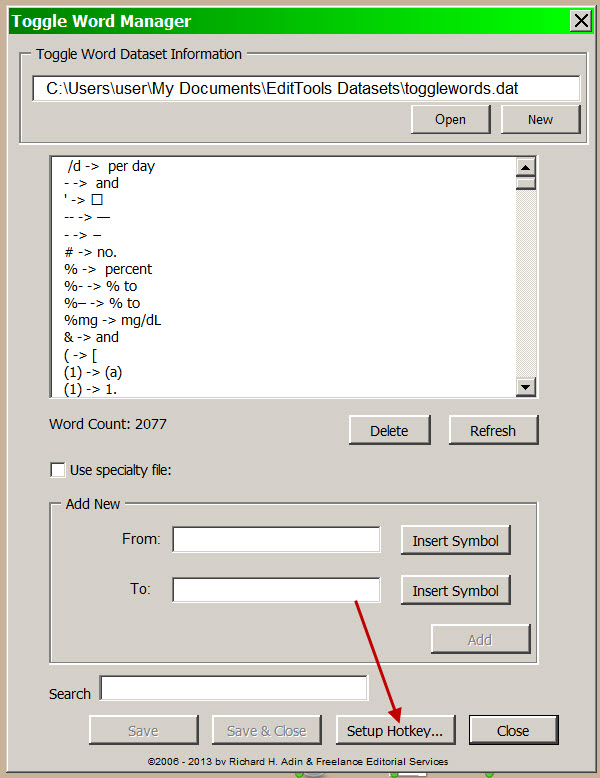
Task: Click into the Search text box
Action: [x=233, y=689]
